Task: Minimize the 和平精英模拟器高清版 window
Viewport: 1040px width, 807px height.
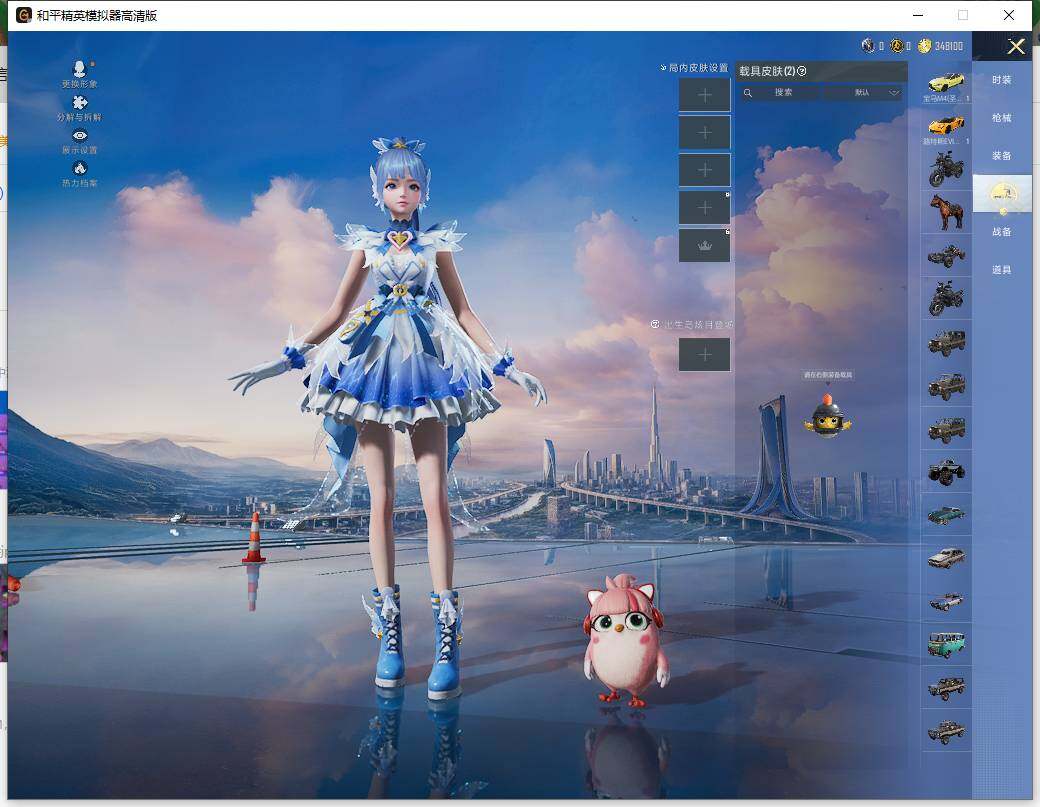Action: 918,15
